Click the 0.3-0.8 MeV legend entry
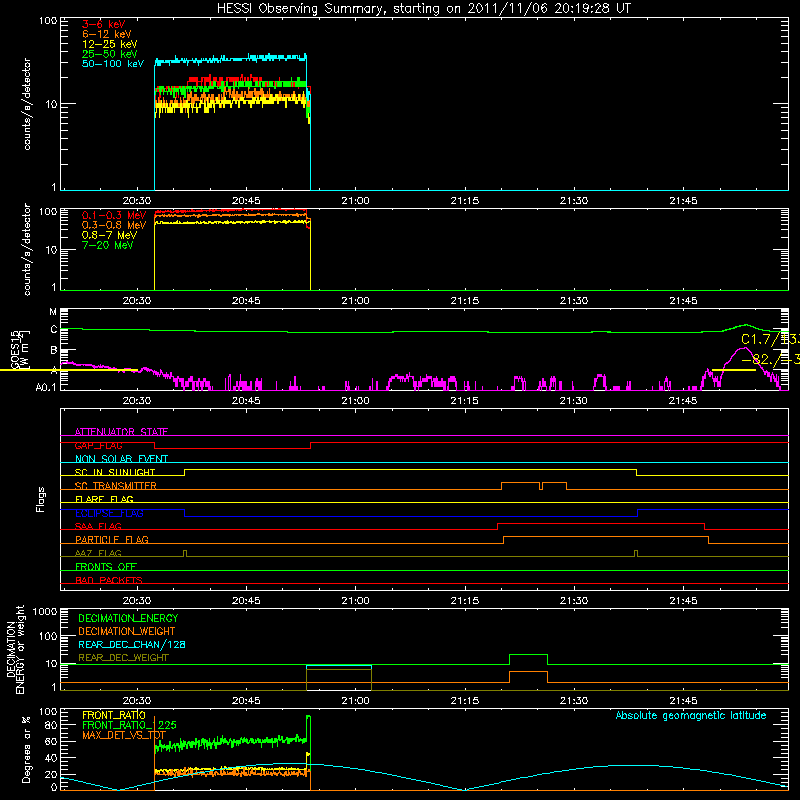The width and height of the screenshot is (800, 800). (x=114, y=225)
